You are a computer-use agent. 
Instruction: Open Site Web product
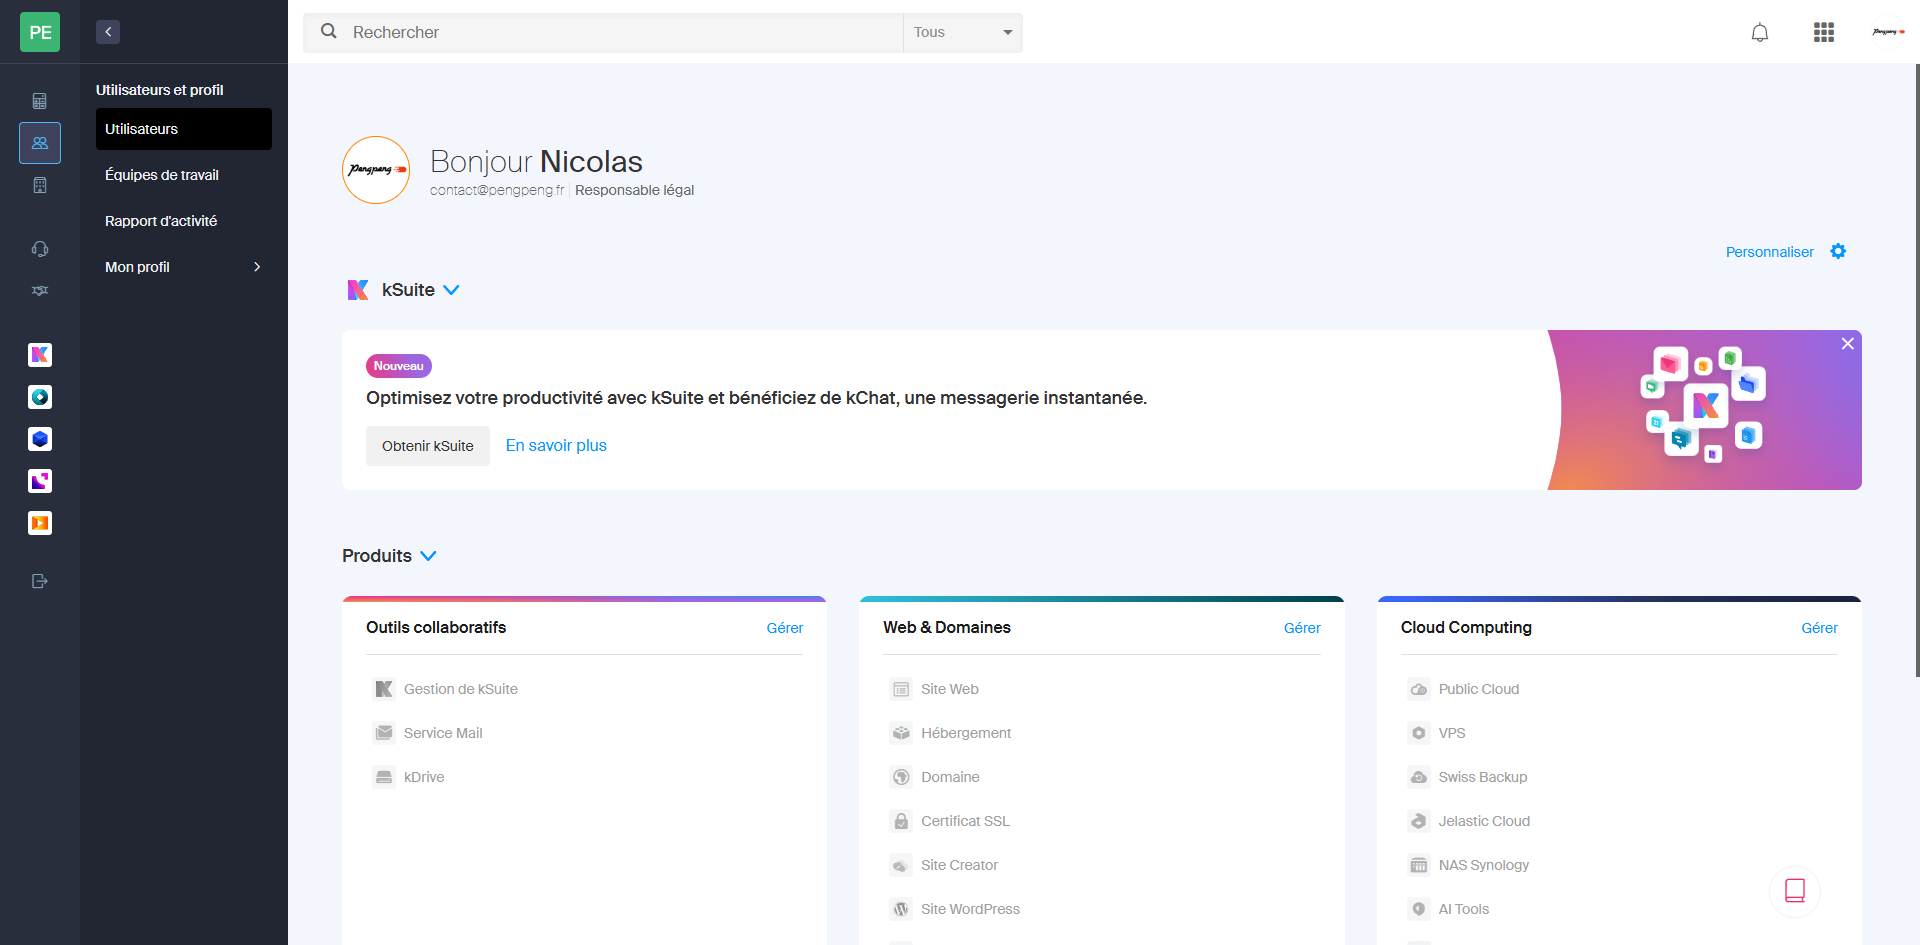(x=935, y=689)
